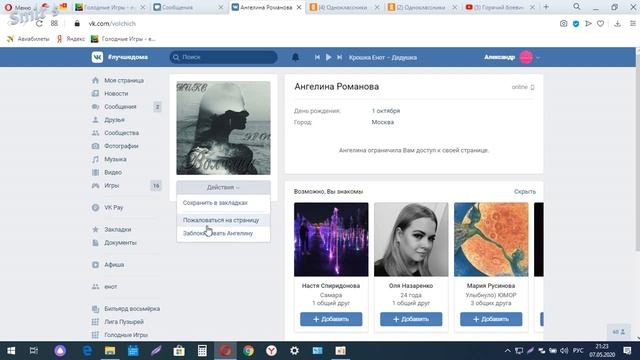
Task: Open Opera snapshot camera icon
Action: (563, 24)
